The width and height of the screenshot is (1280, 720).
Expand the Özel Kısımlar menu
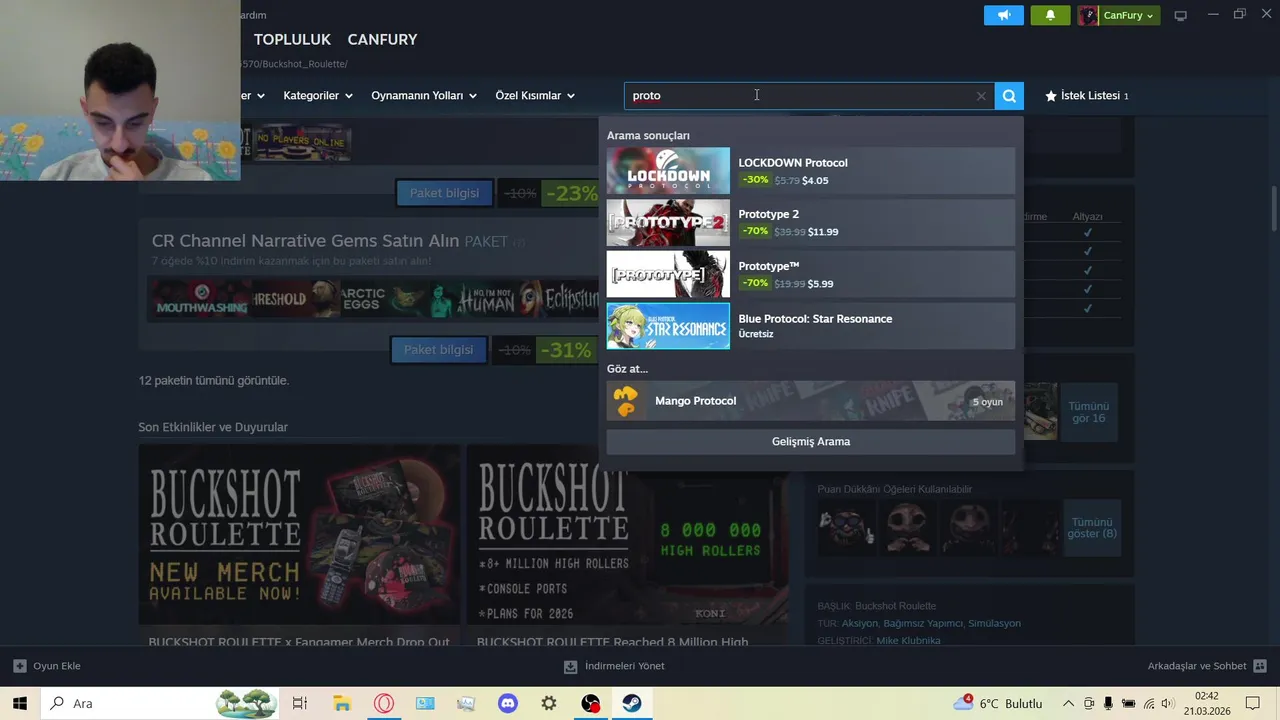pos(535,96)
